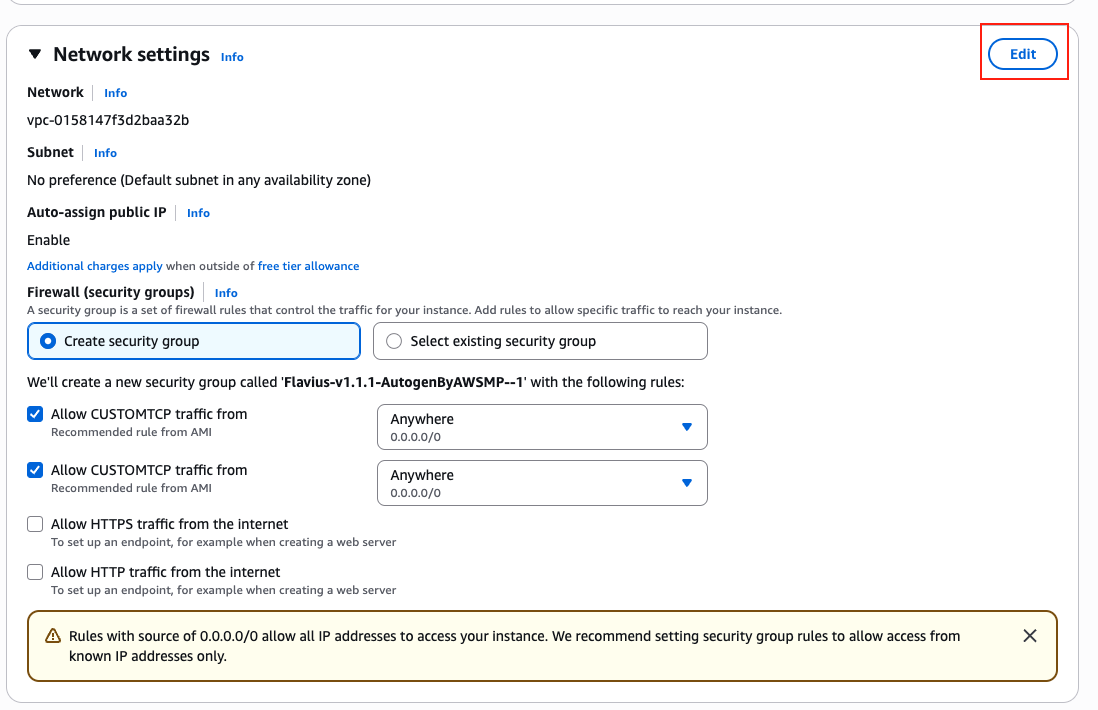The image size is (1098, 710).
Task: Enable Allow HTTP traffic from the internet
Action: pos(36,572)
